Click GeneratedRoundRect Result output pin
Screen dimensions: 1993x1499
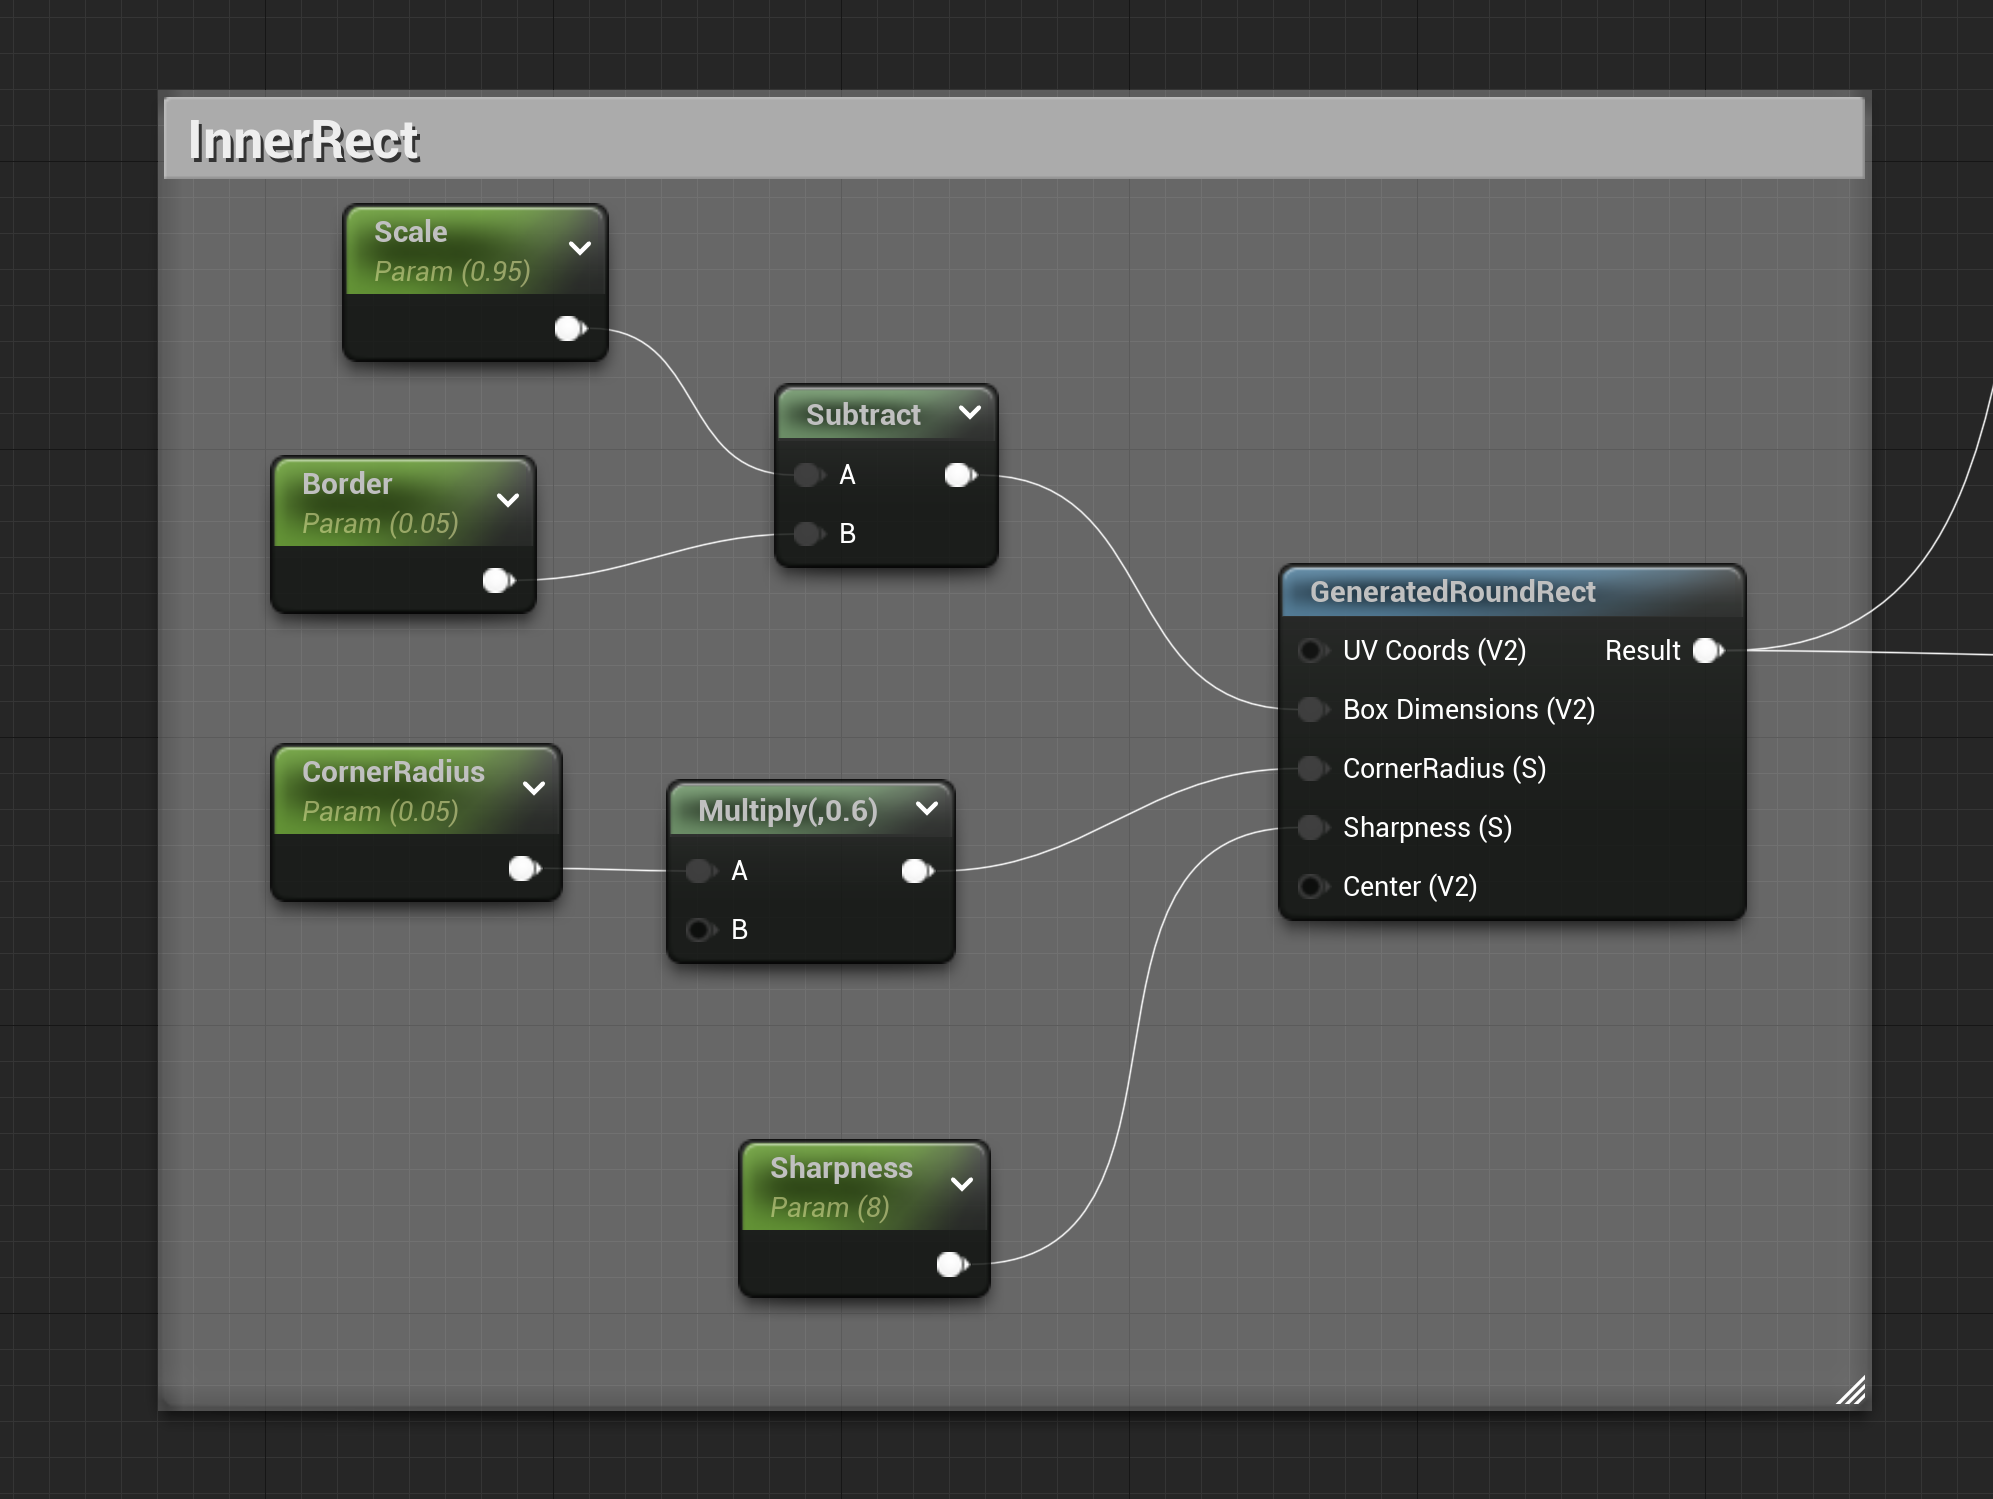(x=1707, y=651)
